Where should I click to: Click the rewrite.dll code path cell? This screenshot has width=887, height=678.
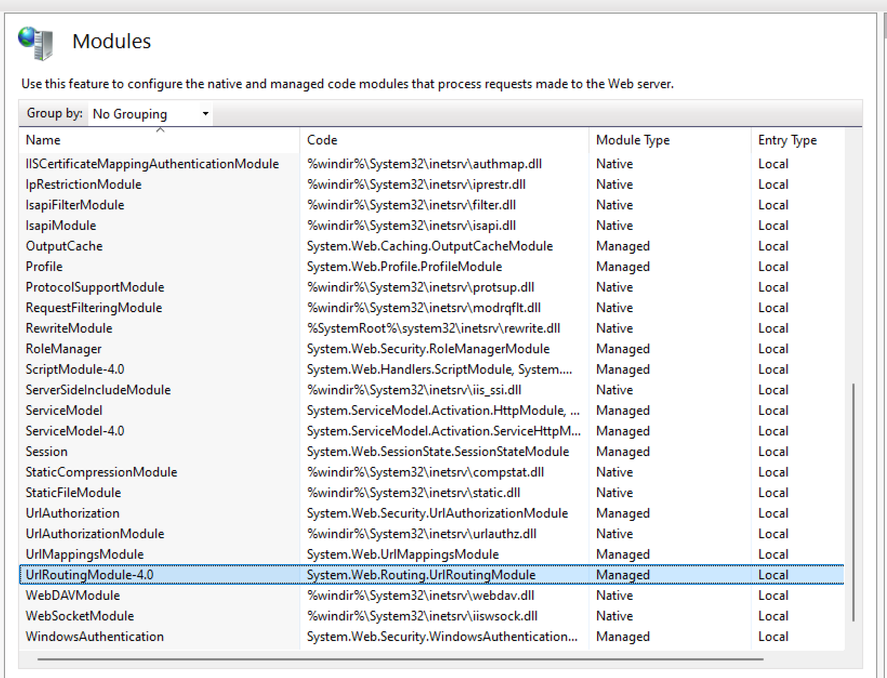433,328
